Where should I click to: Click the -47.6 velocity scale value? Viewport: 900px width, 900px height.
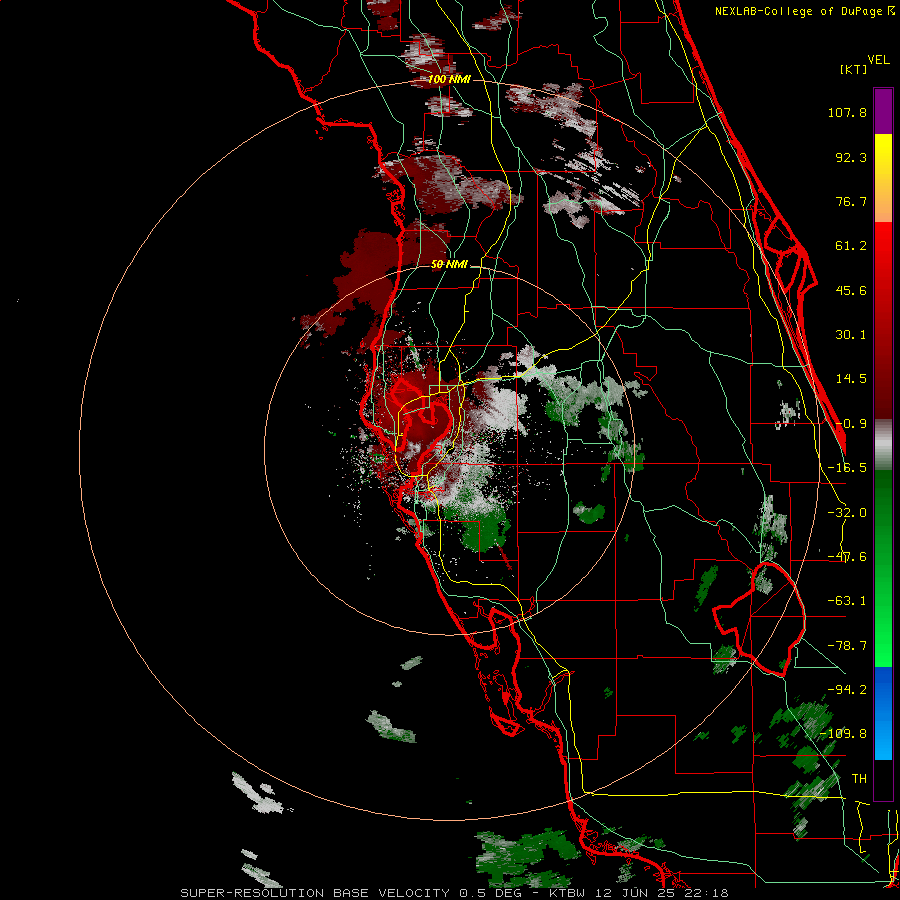[847, 557]
